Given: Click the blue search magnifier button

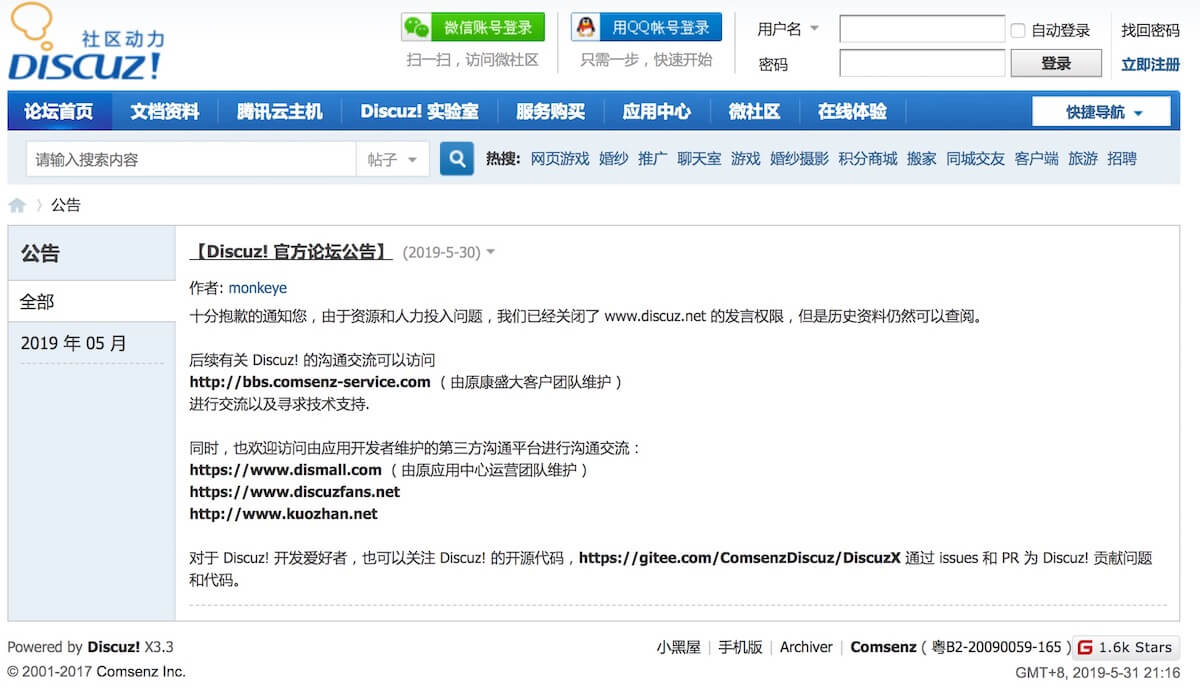Looking at the screenshot, I should coord(457,159).
